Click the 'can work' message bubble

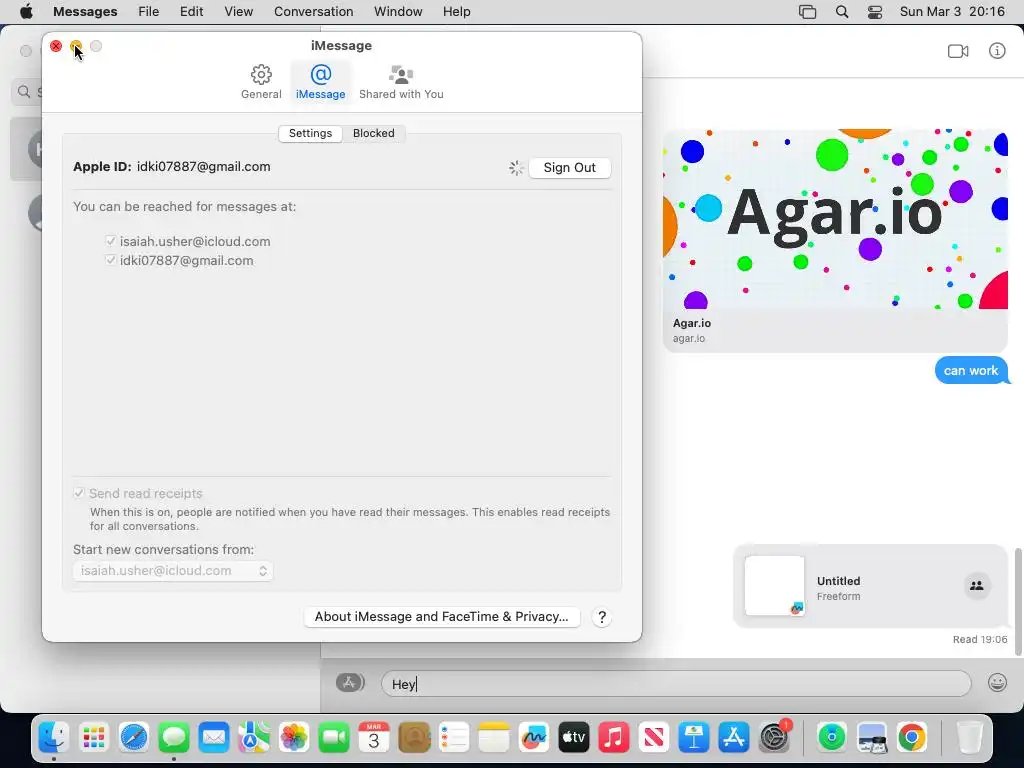pos(971,370)
